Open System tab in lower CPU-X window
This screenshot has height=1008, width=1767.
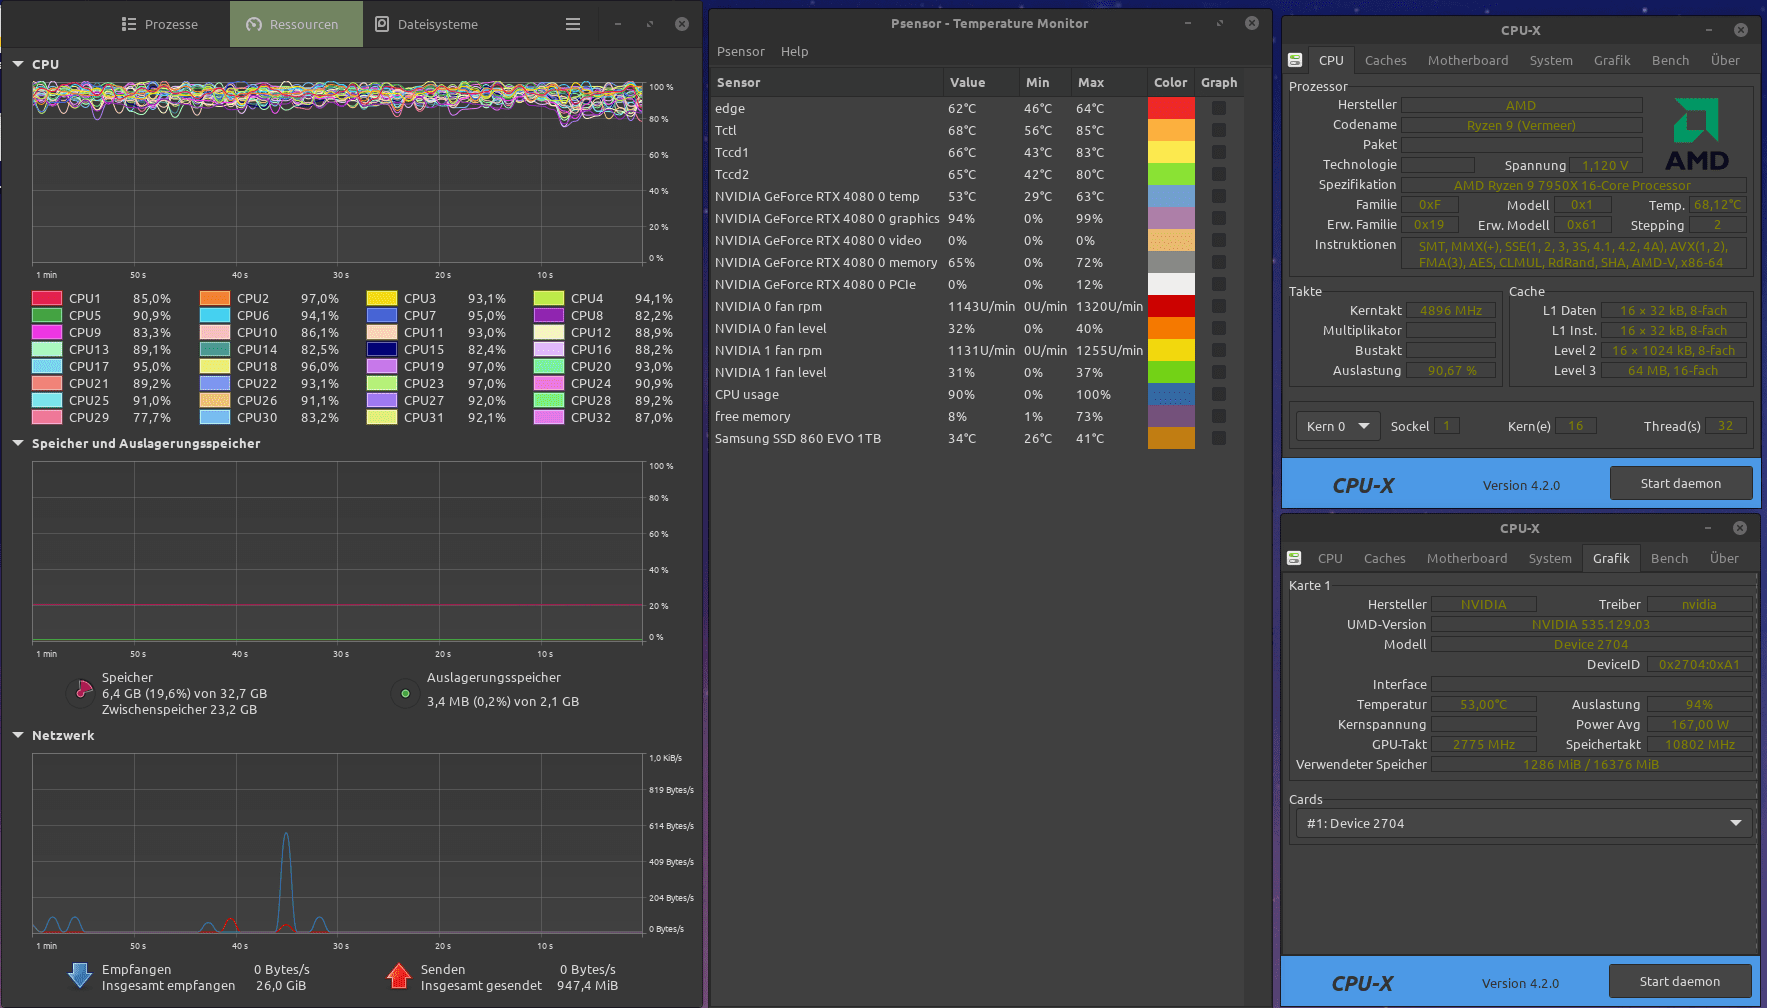click(1550, 558)
